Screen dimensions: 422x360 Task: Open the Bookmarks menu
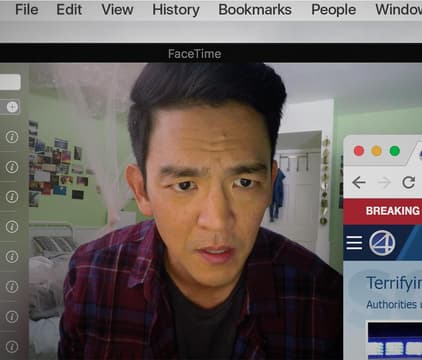coord(255,9)
